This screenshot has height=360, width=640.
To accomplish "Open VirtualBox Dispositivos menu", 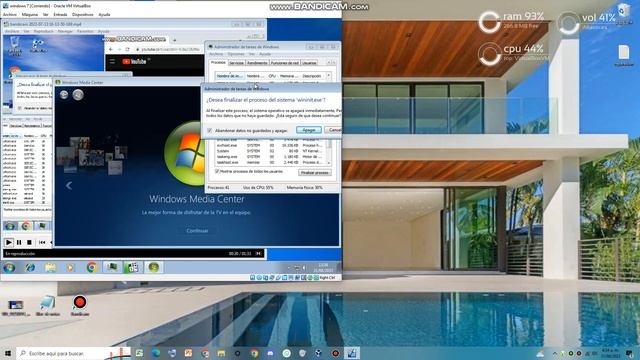I will pos(82,14).
